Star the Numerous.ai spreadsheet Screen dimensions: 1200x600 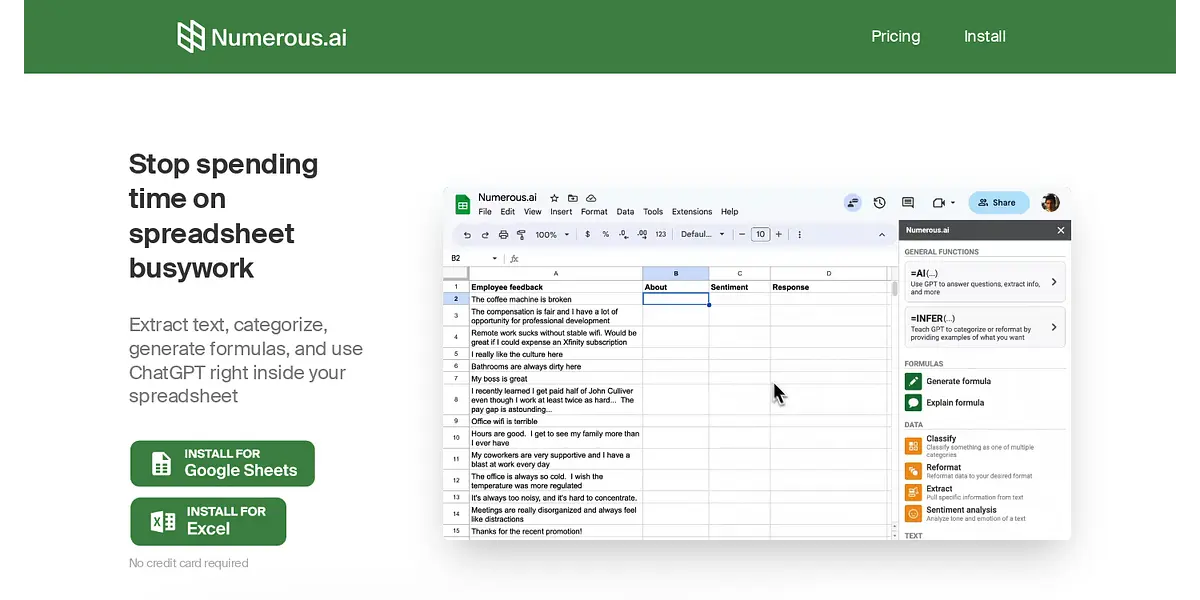point(554,198)
